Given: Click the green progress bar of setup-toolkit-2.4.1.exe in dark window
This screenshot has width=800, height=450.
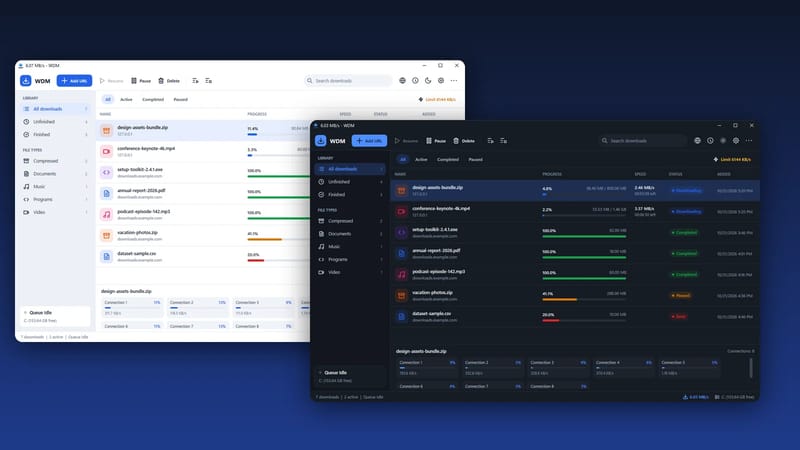Looking at the screenshot, I should (584, 237).
